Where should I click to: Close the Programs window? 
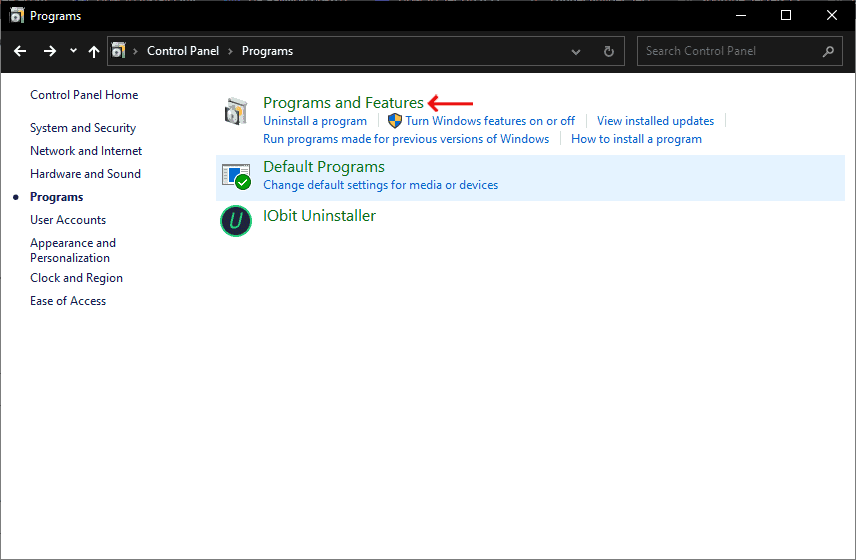point(831,15)
